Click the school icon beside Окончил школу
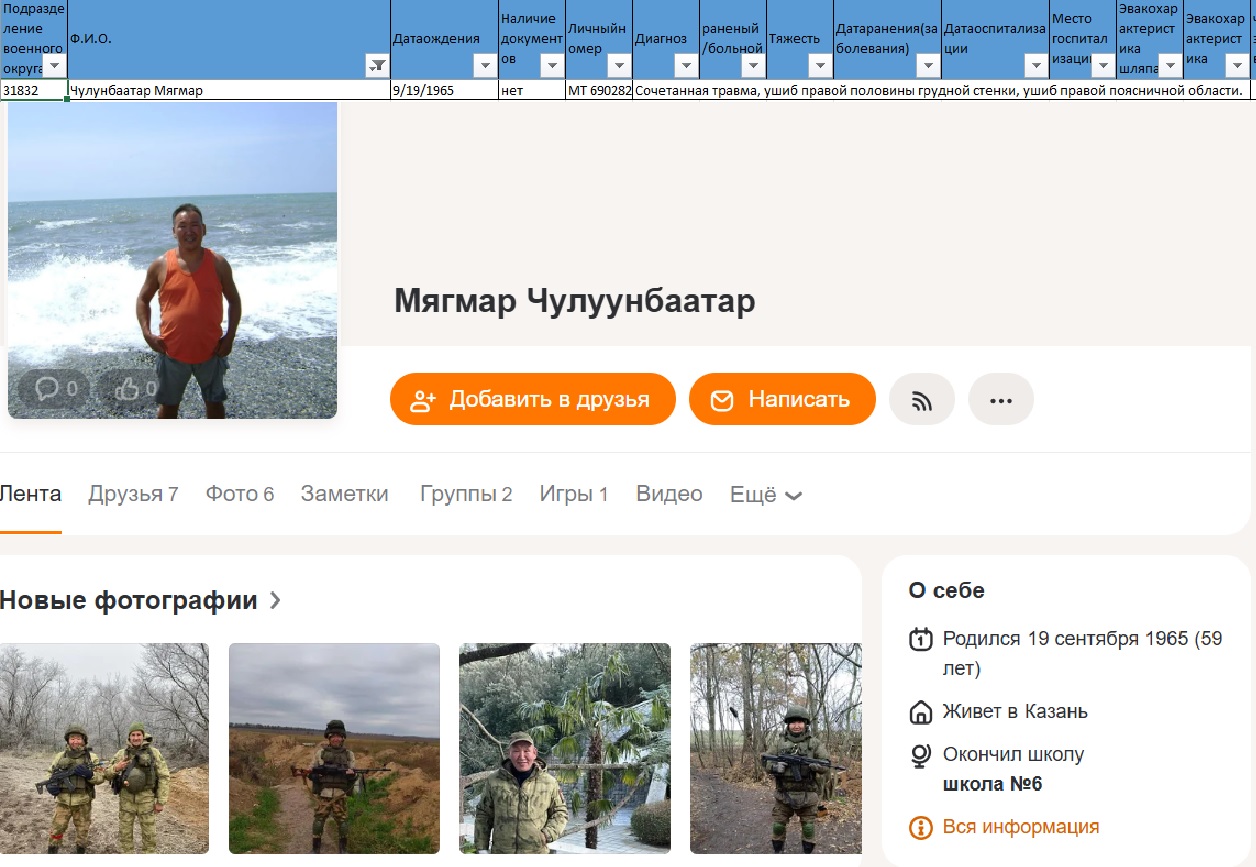Image resolution: width=1256 pixels, height=867 pixels. (x=920, y=756)
